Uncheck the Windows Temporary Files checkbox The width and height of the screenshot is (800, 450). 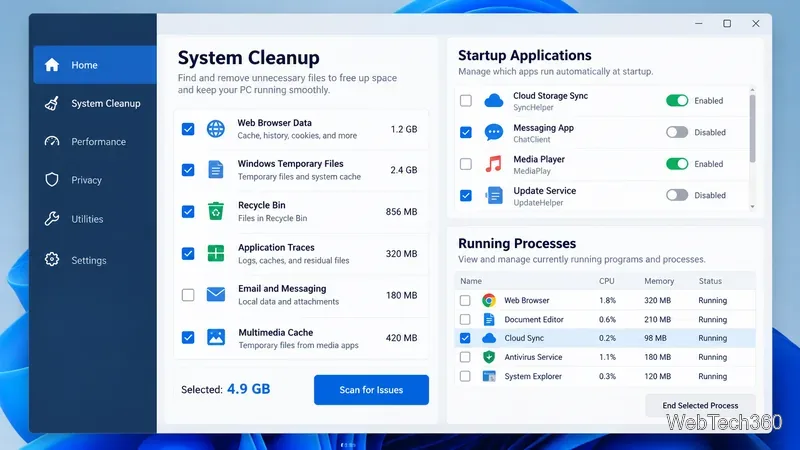(188, 169)
